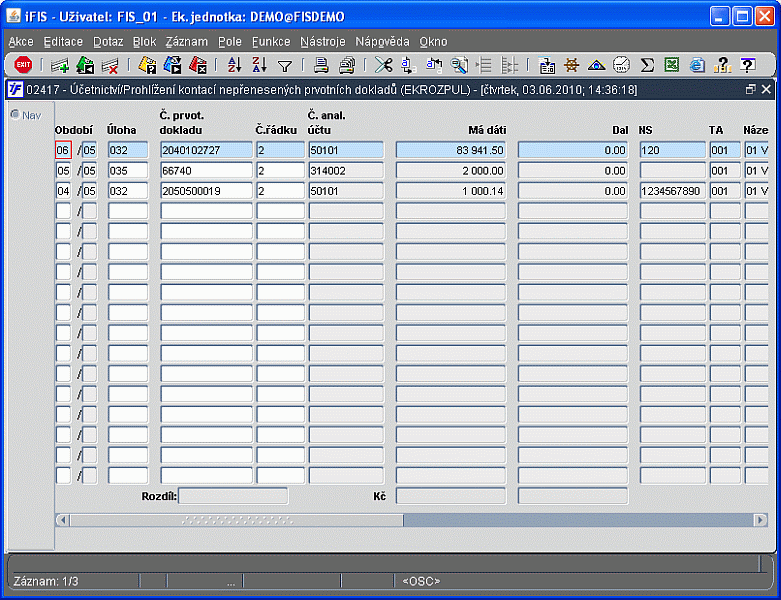Viewport: 781px width, 600px height.
Task: Open the Akce menu
Action: (x=21, y=42)
